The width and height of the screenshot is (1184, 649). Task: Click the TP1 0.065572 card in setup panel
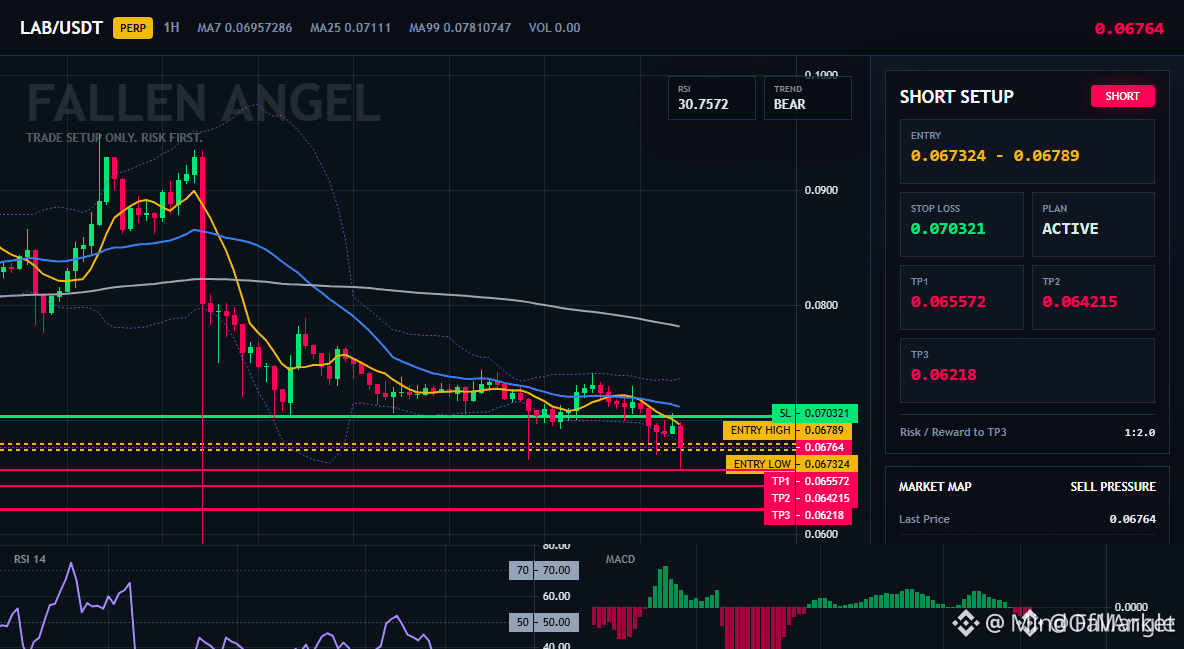pos(961,297)
